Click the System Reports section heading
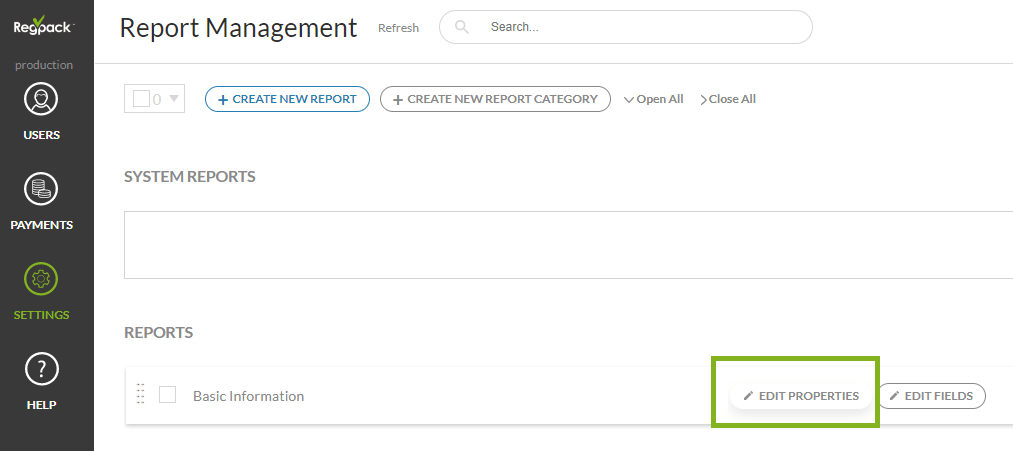This screenshot has height=451, width=1013. point(189,177)
